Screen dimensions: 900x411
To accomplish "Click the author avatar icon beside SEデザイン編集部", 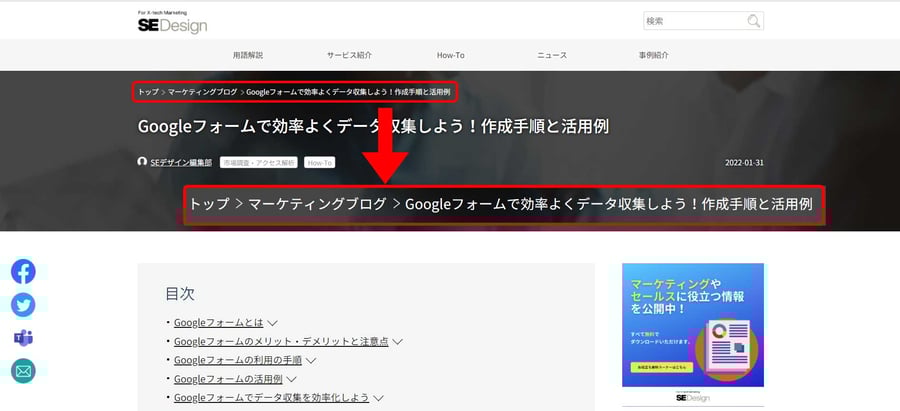I will [x=142, y=162].
